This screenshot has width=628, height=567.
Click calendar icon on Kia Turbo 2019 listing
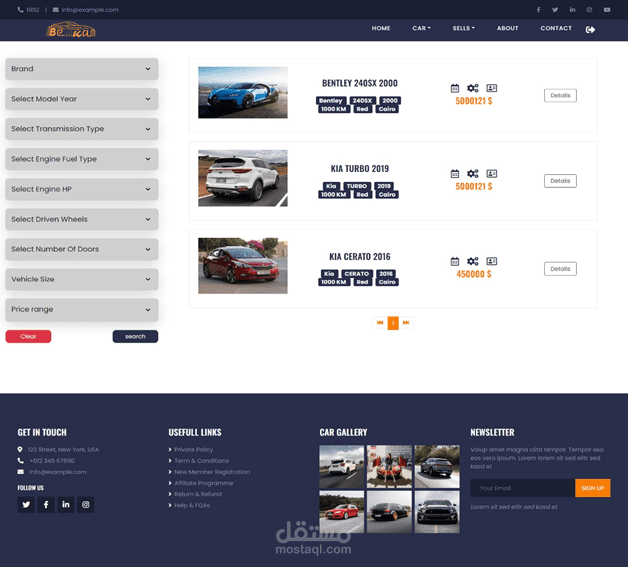(x=455, y=173)
